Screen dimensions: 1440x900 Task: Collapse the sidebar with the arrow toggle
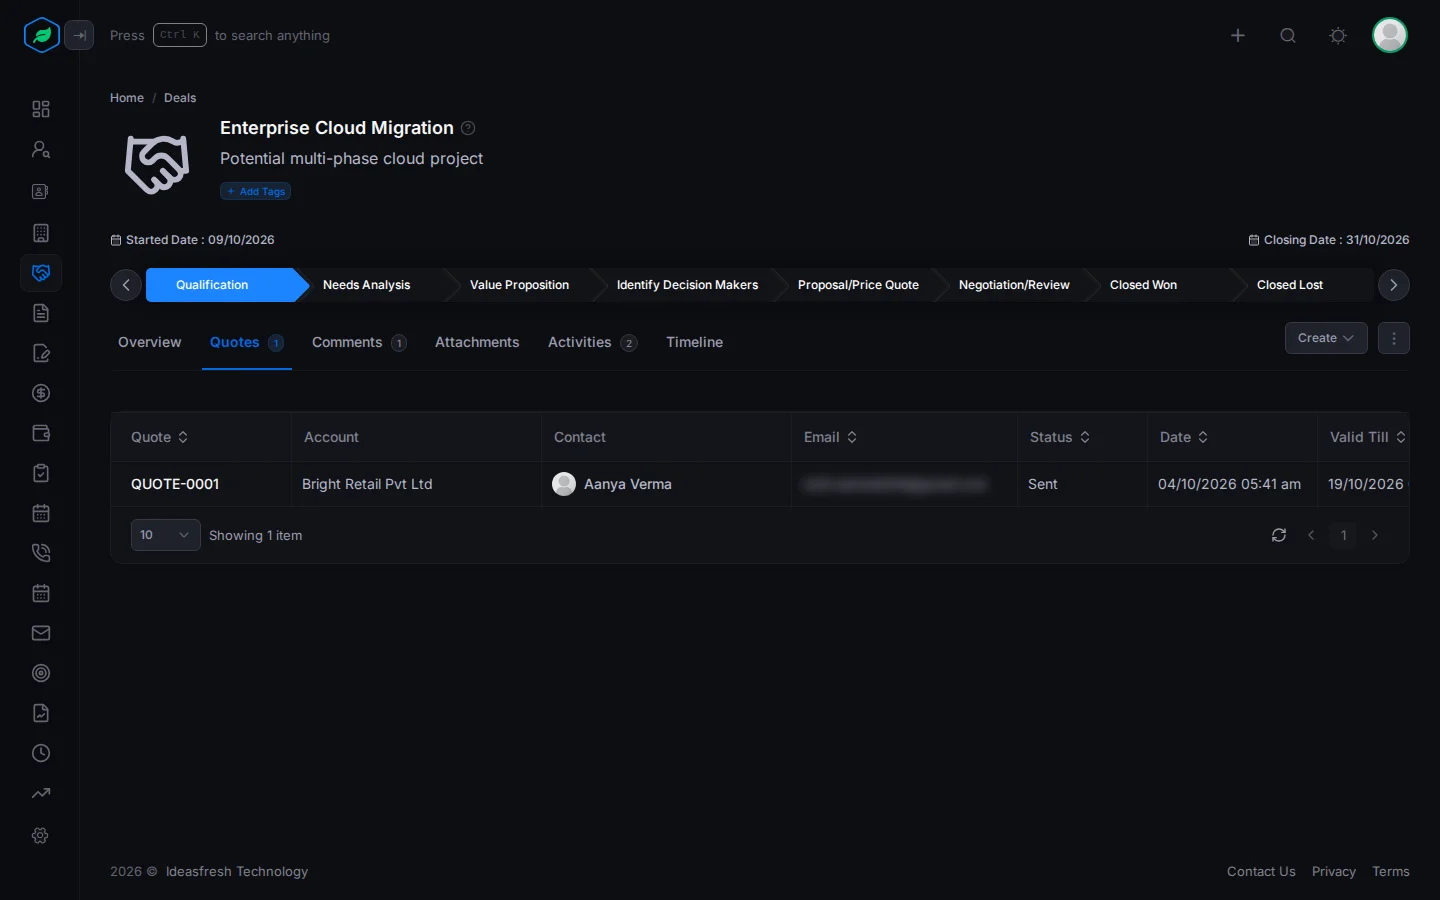[79, 36]
